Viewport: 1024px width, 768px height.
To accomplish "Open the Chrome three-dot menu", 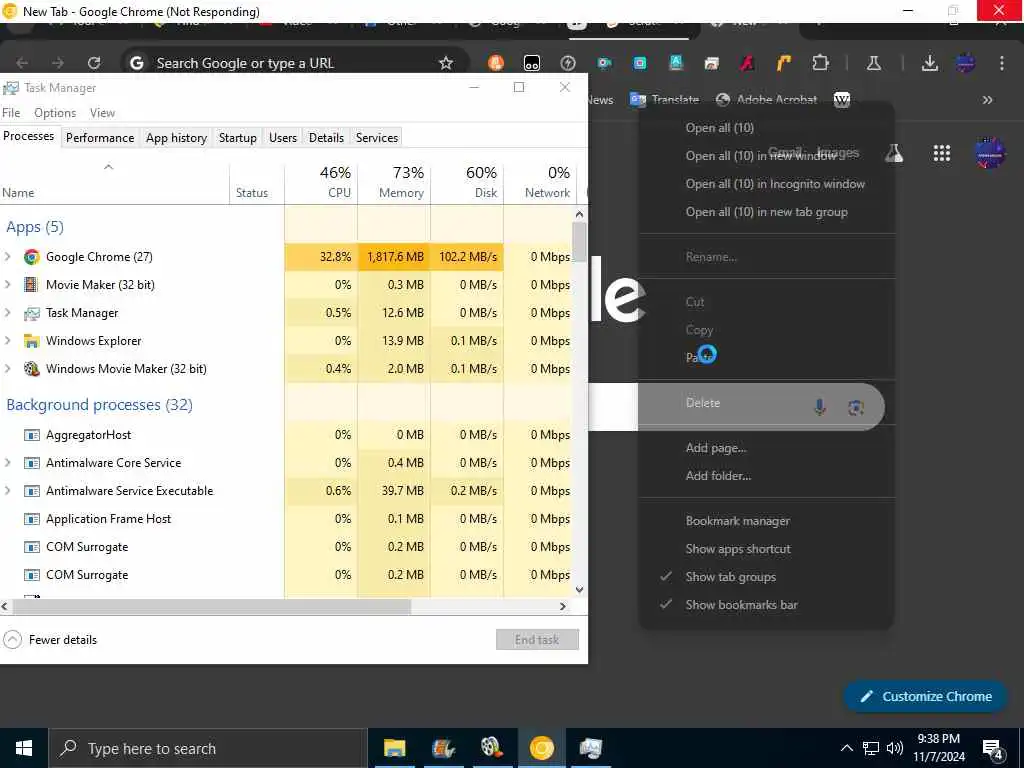I will (1002, 63).
